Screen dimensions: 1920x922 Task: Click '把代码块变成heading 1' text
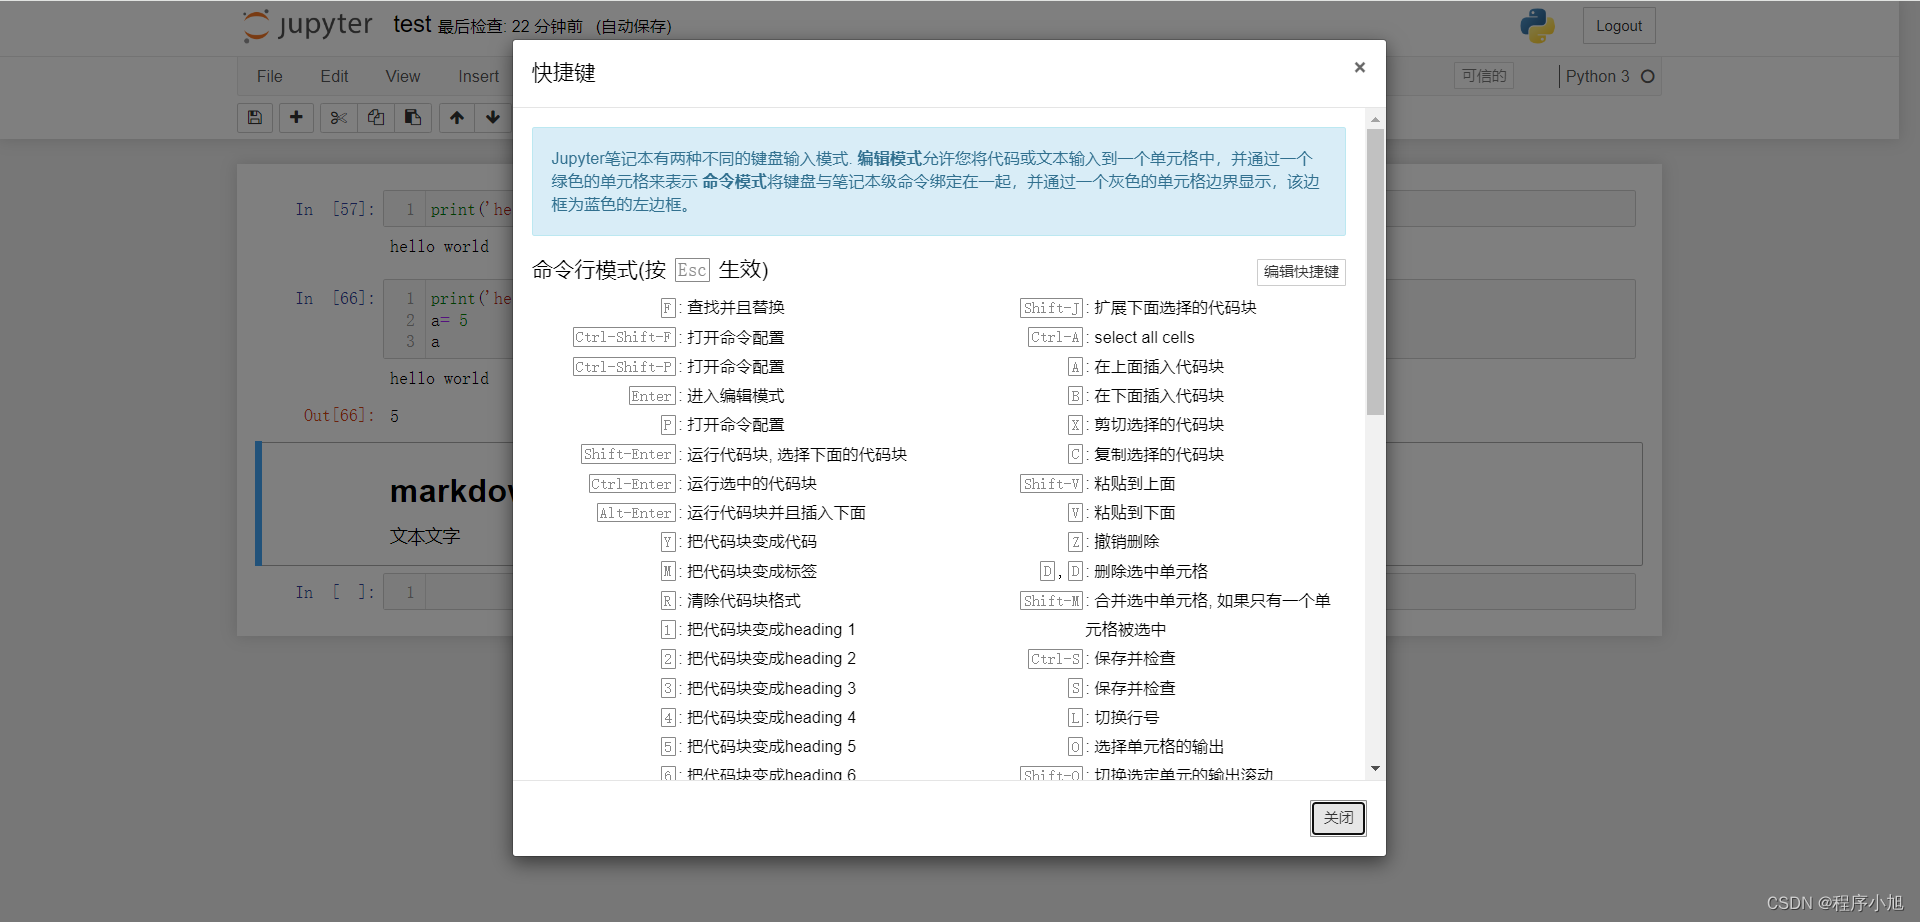click(x=771, y=630)
